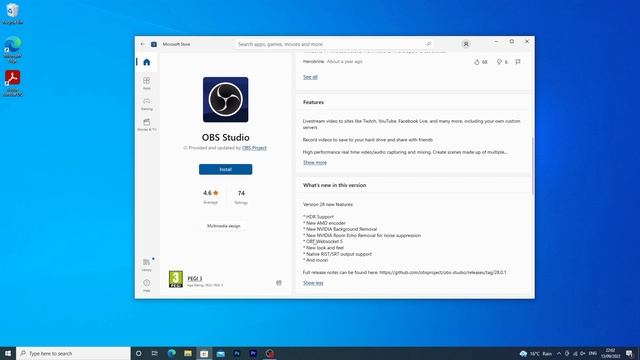640x360 pixels.
Task: Open Microsoft Edge desktop shortcut
Action: click(13, 49)
